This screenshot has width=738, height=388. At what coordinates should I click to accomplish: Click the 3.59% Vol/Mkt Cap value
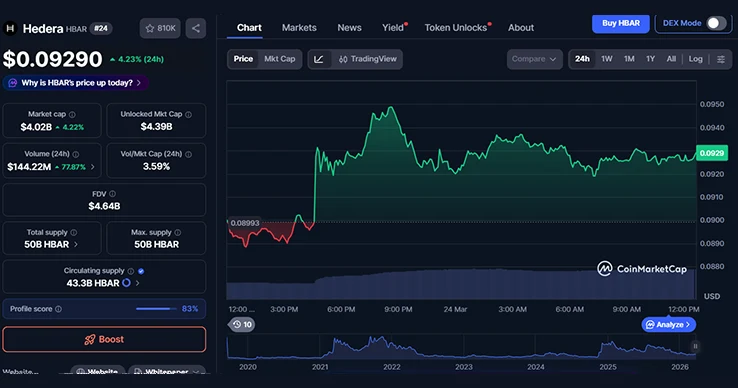point(156,167)
